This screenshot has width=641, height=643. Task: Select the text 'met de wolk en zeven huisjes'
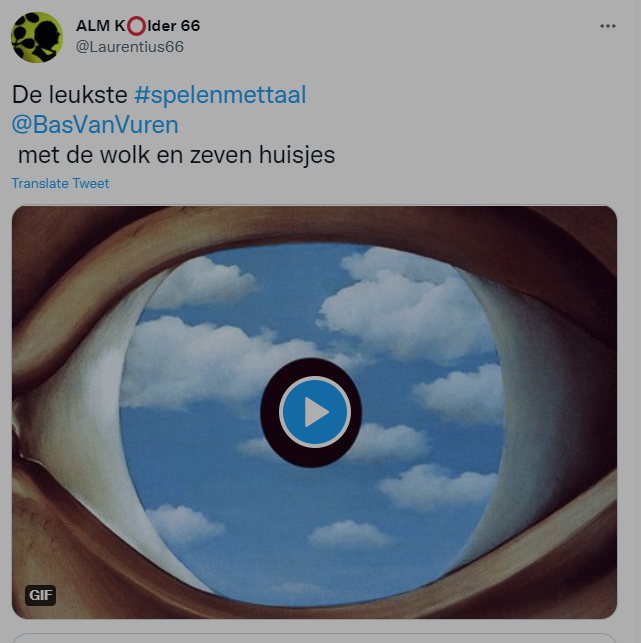tap(176, 155)
